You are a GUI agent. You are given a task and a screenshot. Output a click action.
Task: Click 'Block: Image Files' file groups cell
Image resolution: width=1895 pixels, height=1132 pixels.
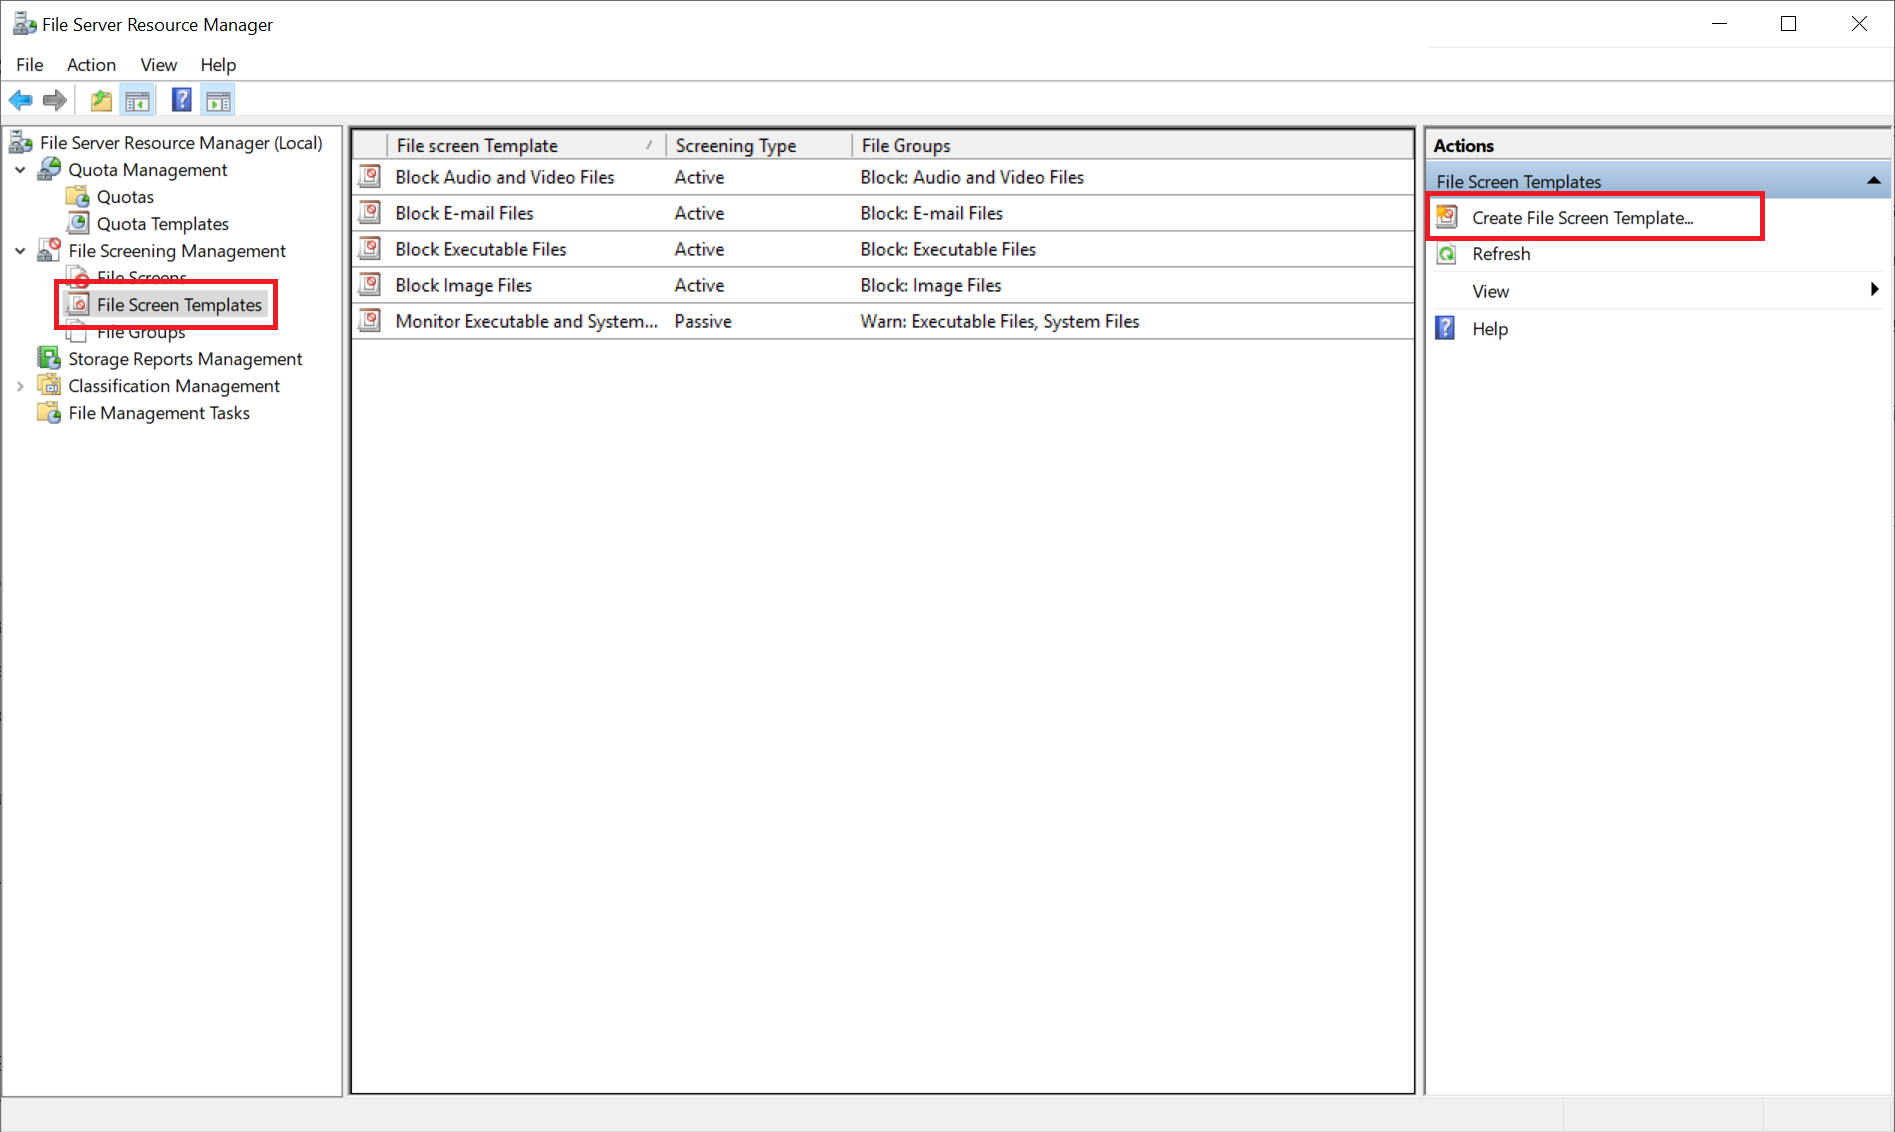click(931, 285)
